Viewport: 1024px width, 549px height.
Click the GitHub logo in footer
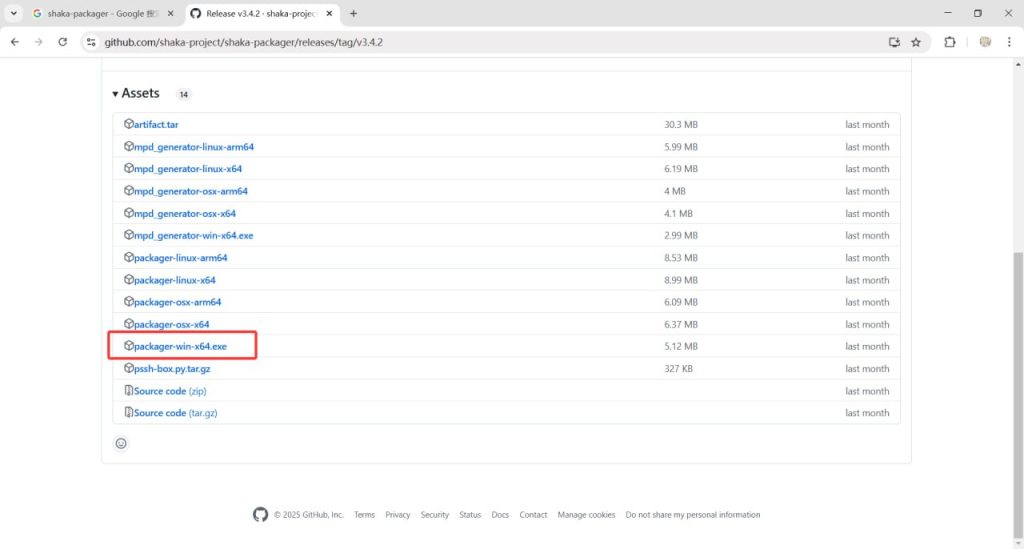(261, 514)
